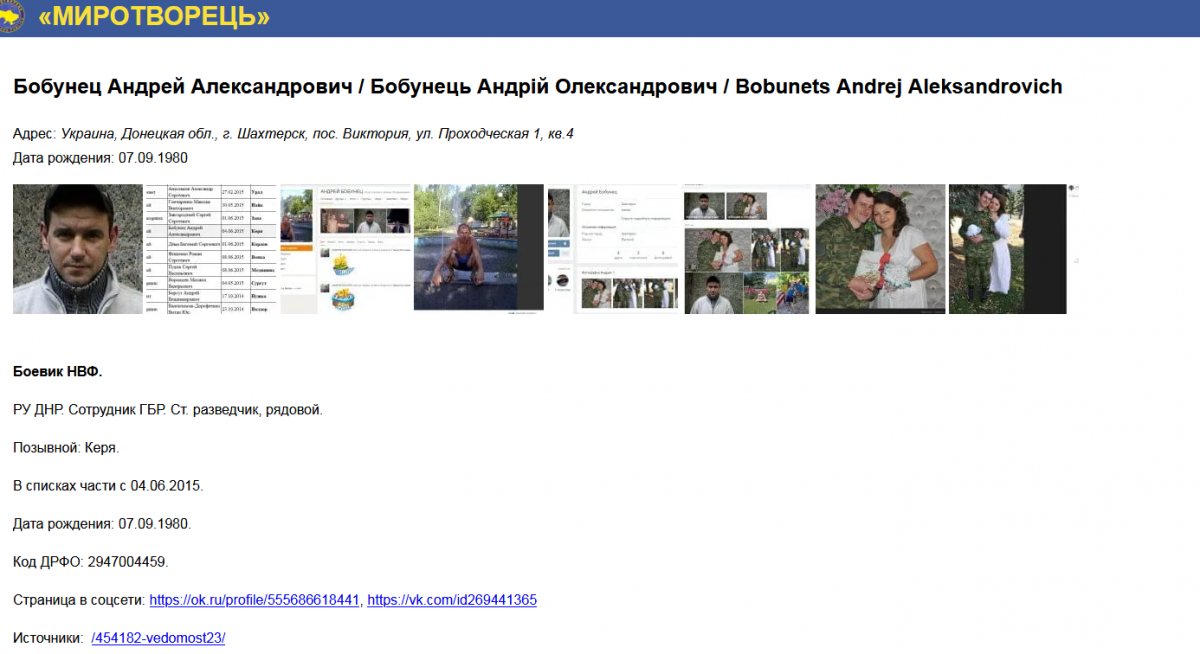Open the unit roster table thumbnail
Screen dimensions: 1200x654
coord(210,249)
